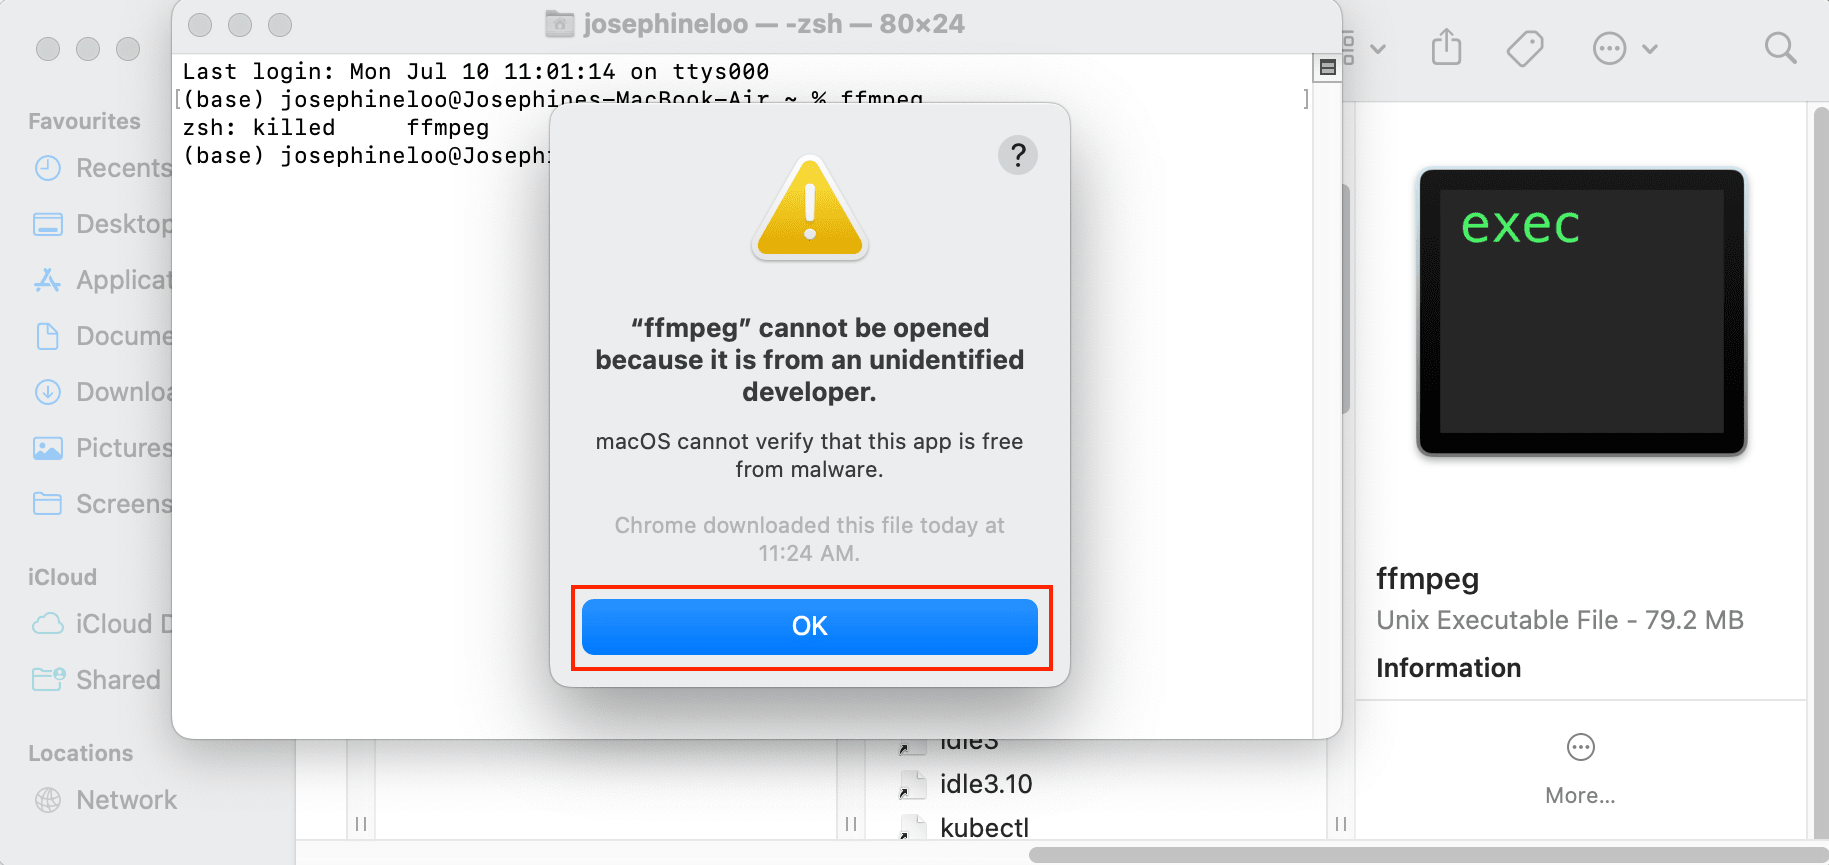Click the Recents clock icon
1829x865 pixels.
[48, 168]
